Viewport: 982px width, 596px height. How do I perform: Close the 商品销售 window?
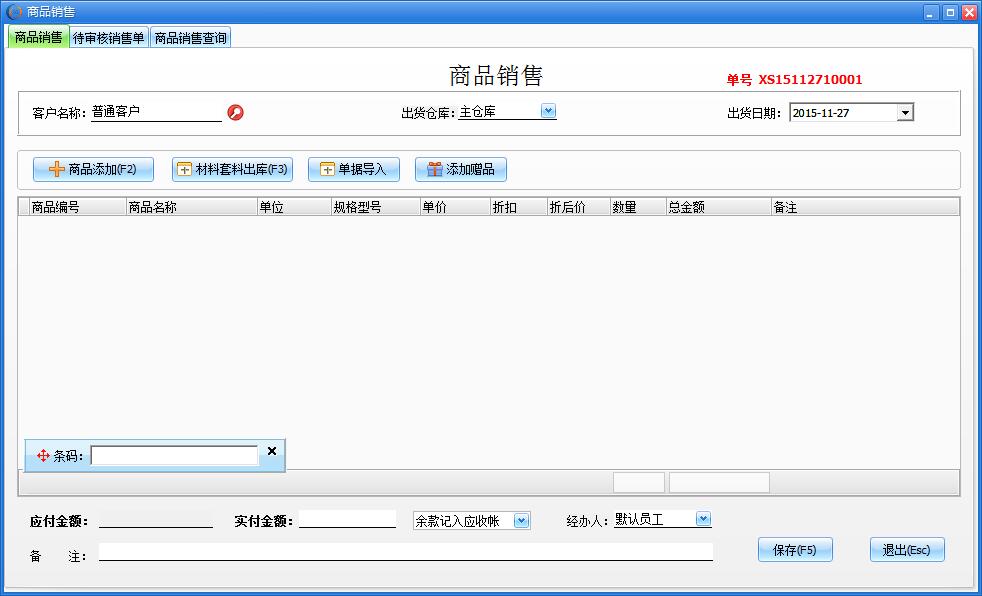pyautogui.click(x=969, y=12)
